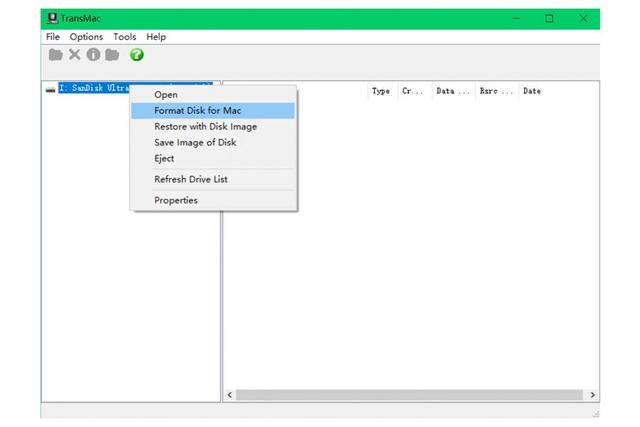Open the File menu
Screen dimensions: 640x427
pos(53,37)
